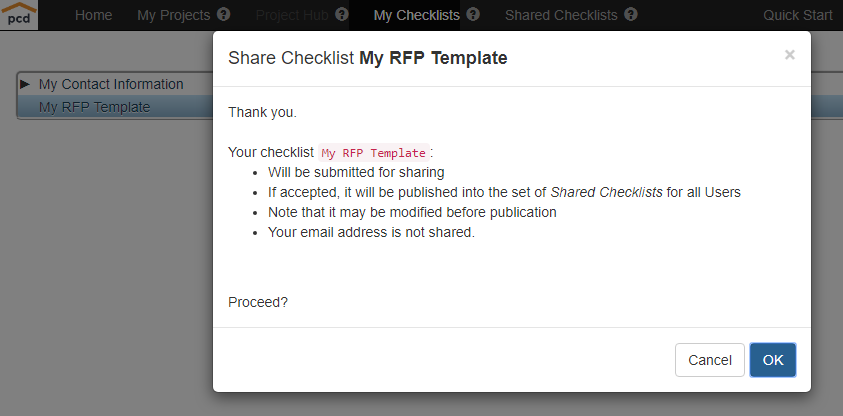Image resolution: width=843 pixels, height=416 pixels.
Task: Click the My Checklists help question icon
Action: coord(473,15)
